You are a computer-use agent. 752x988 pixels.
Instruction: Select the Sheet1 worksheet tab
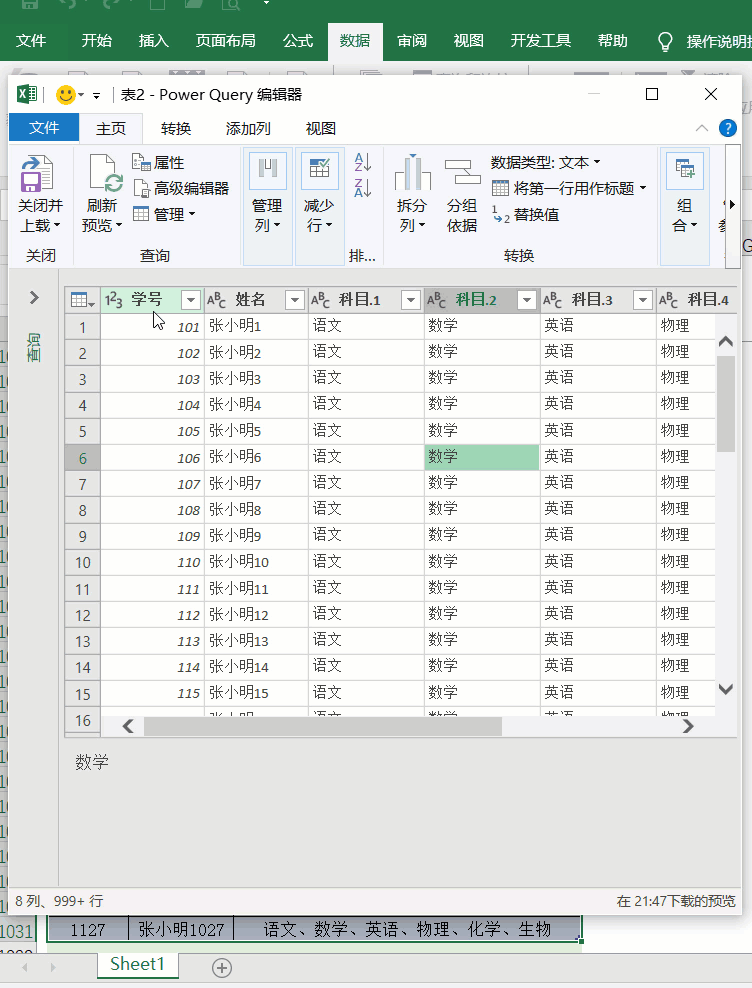coord(137,965)
